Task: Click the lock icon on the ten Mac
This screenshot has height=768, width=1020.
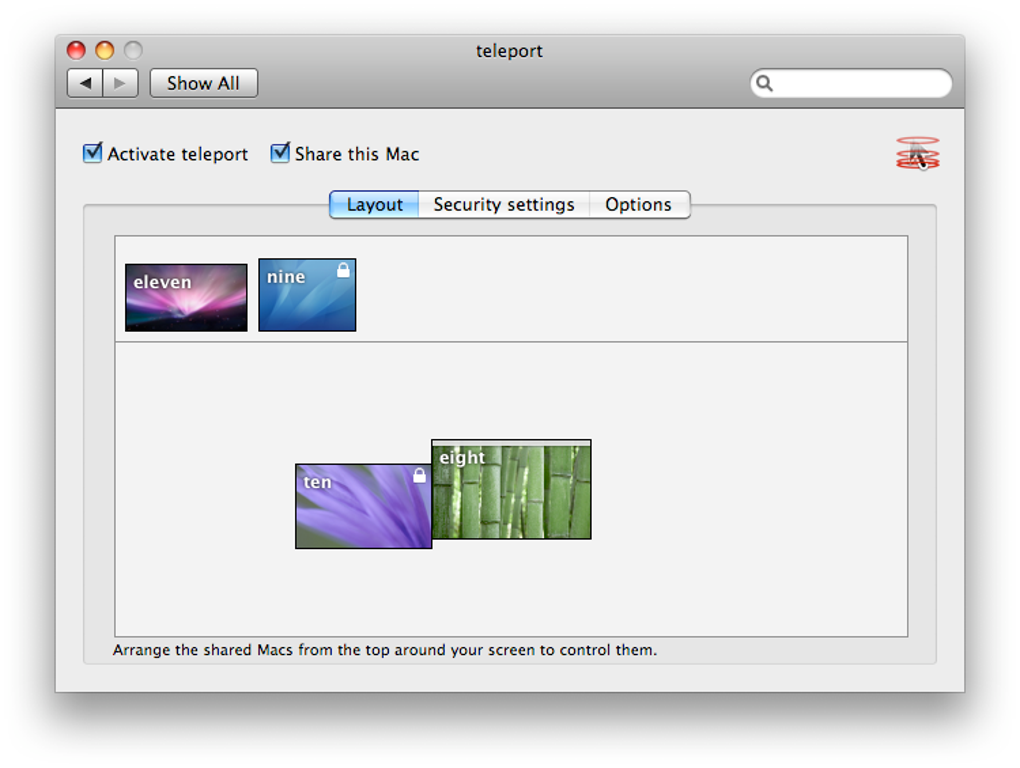Action: coord(420,475)
